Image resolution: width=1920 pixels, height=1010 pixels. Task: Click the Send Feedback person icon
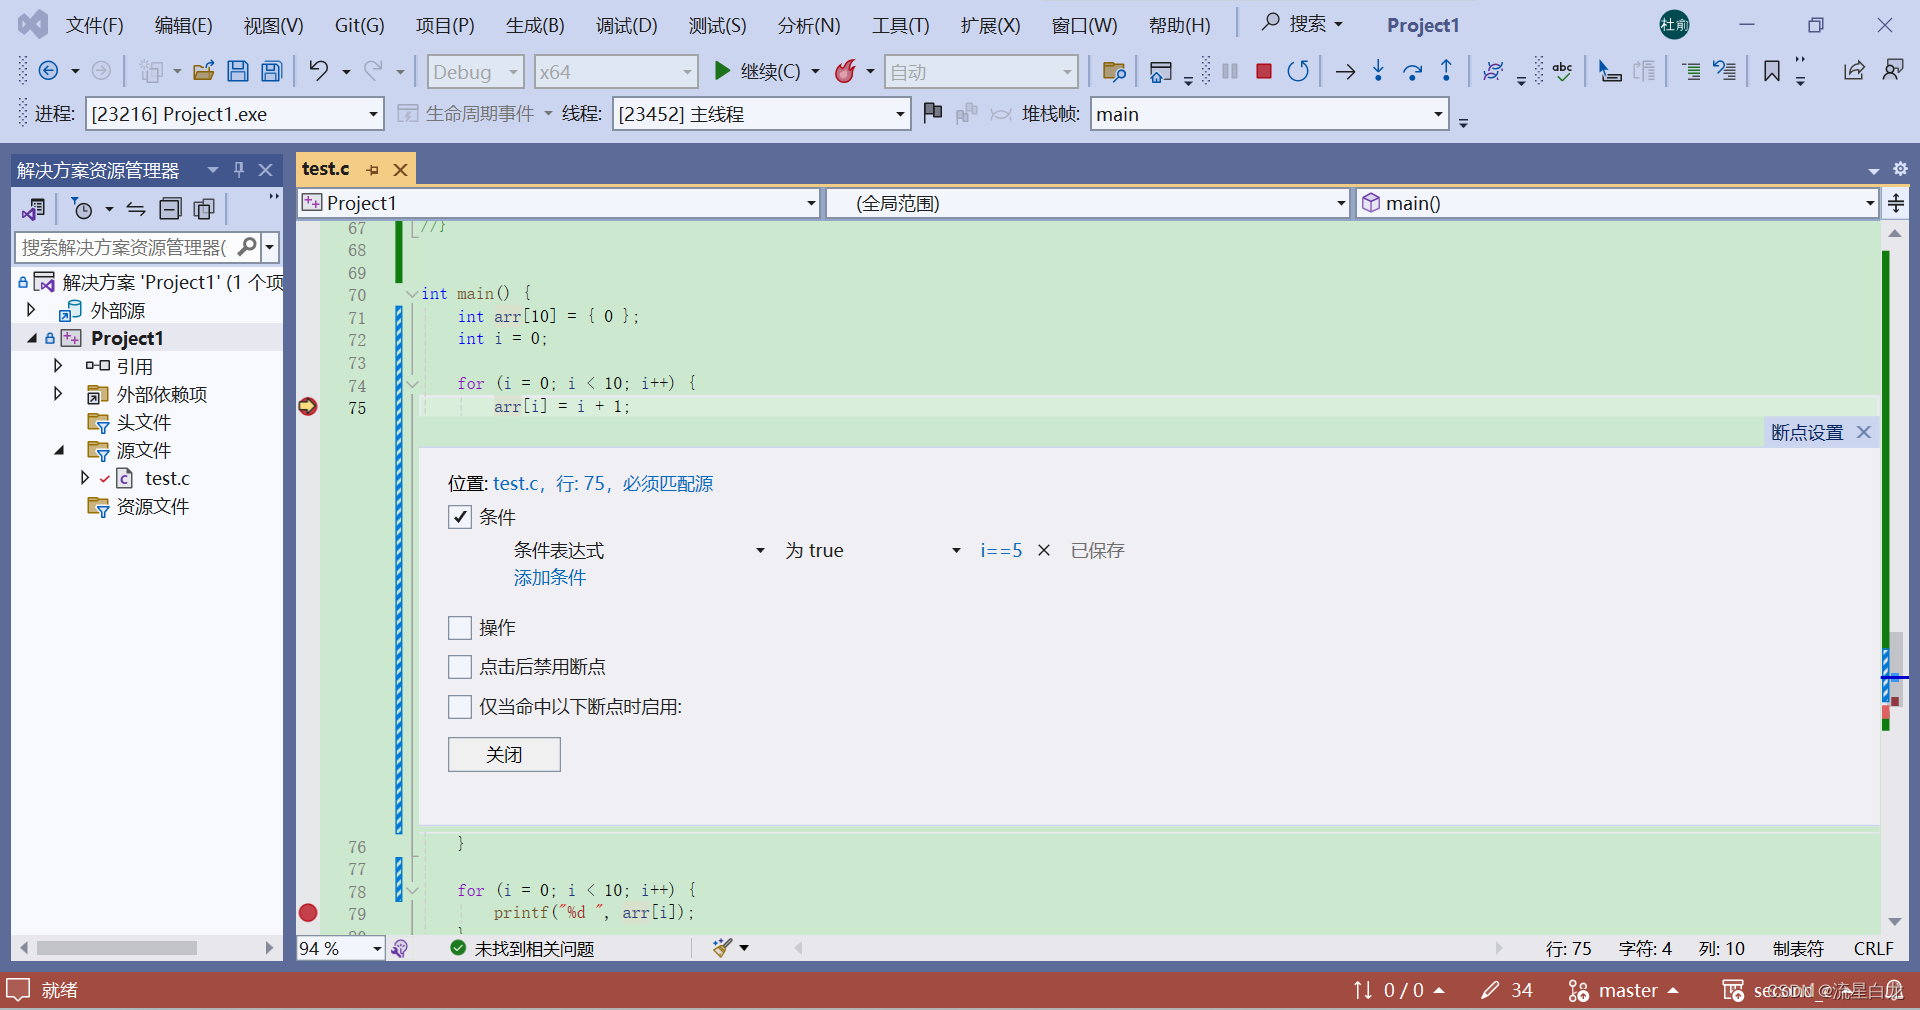pos(1892,70)
